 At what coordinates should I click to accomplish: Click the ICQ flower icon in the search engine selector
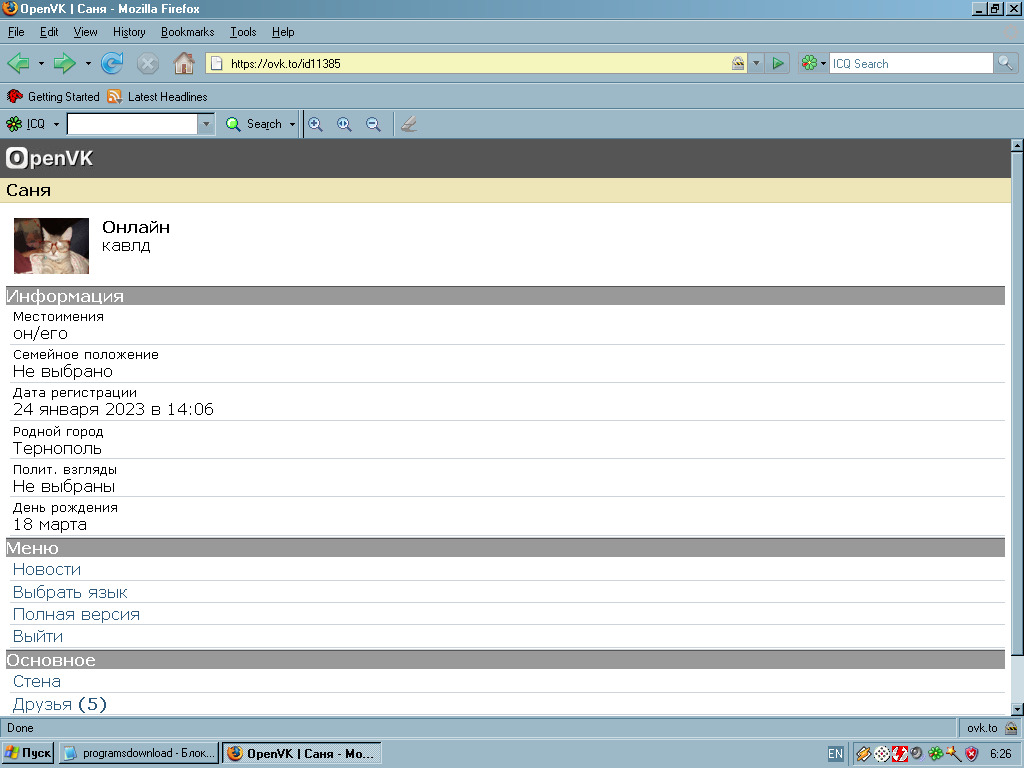coord(809,63)
